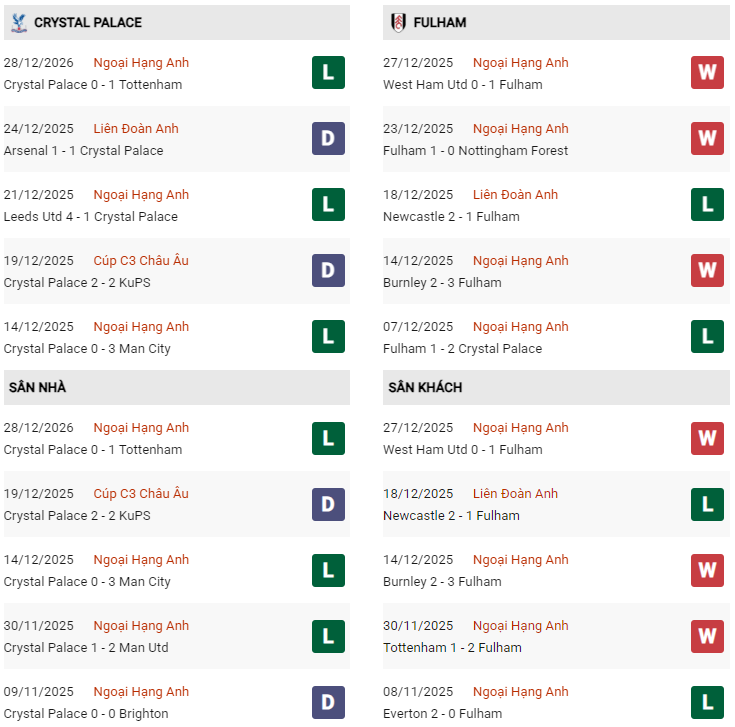Click Ngoại Hạng Anh link dated 23/12/2025

point(520,128)
